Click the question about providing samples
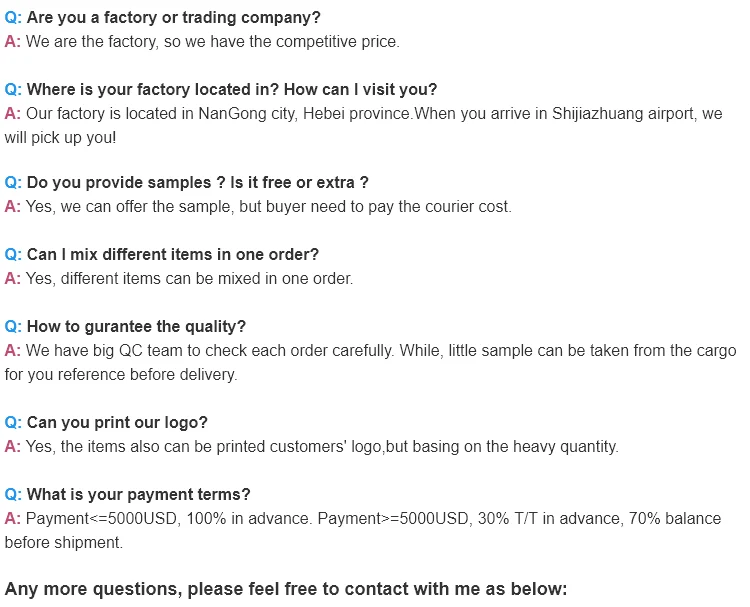750x607 pixels. click(197, 182)
